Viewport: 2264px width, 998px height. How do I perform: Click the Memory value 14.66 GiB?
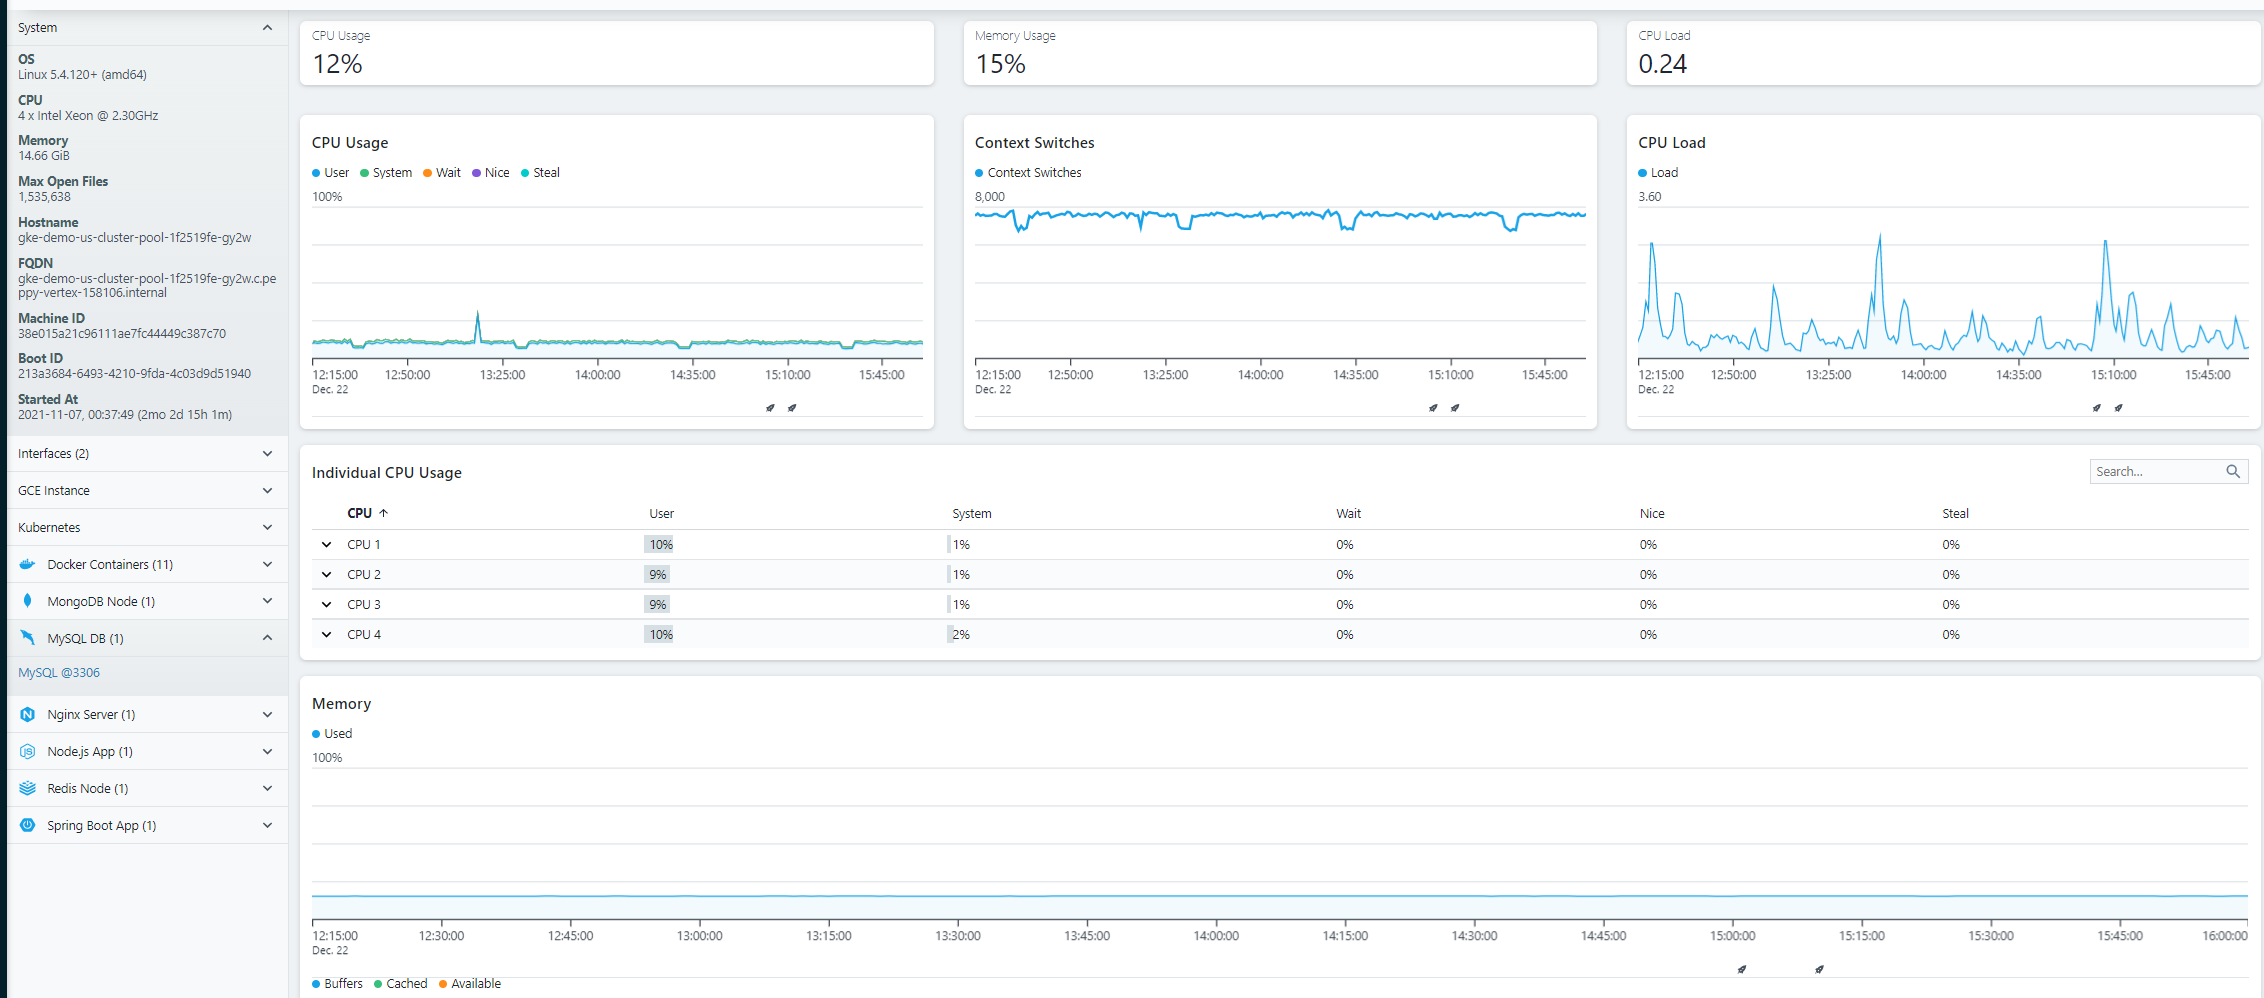pos(44,156)
